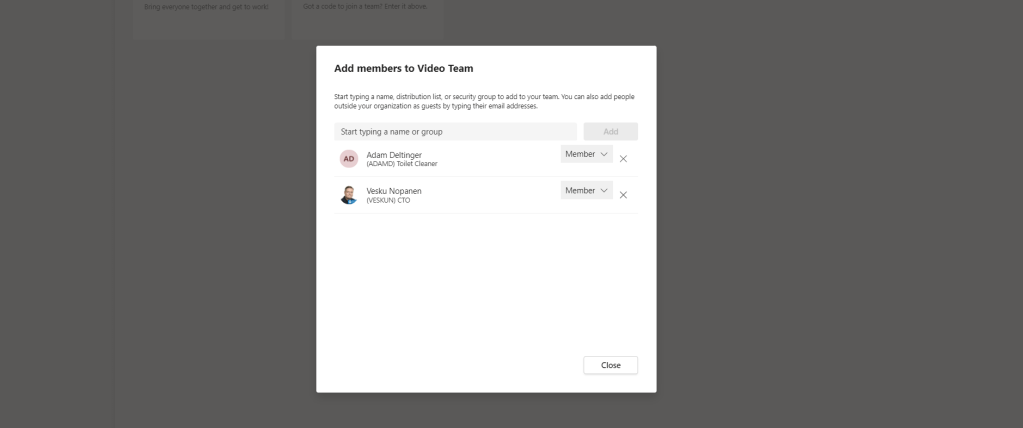This screenshot has height=428, width=1023.
Task: Remove Adam Deltinger using the X icon
Action: coord(623,159)
